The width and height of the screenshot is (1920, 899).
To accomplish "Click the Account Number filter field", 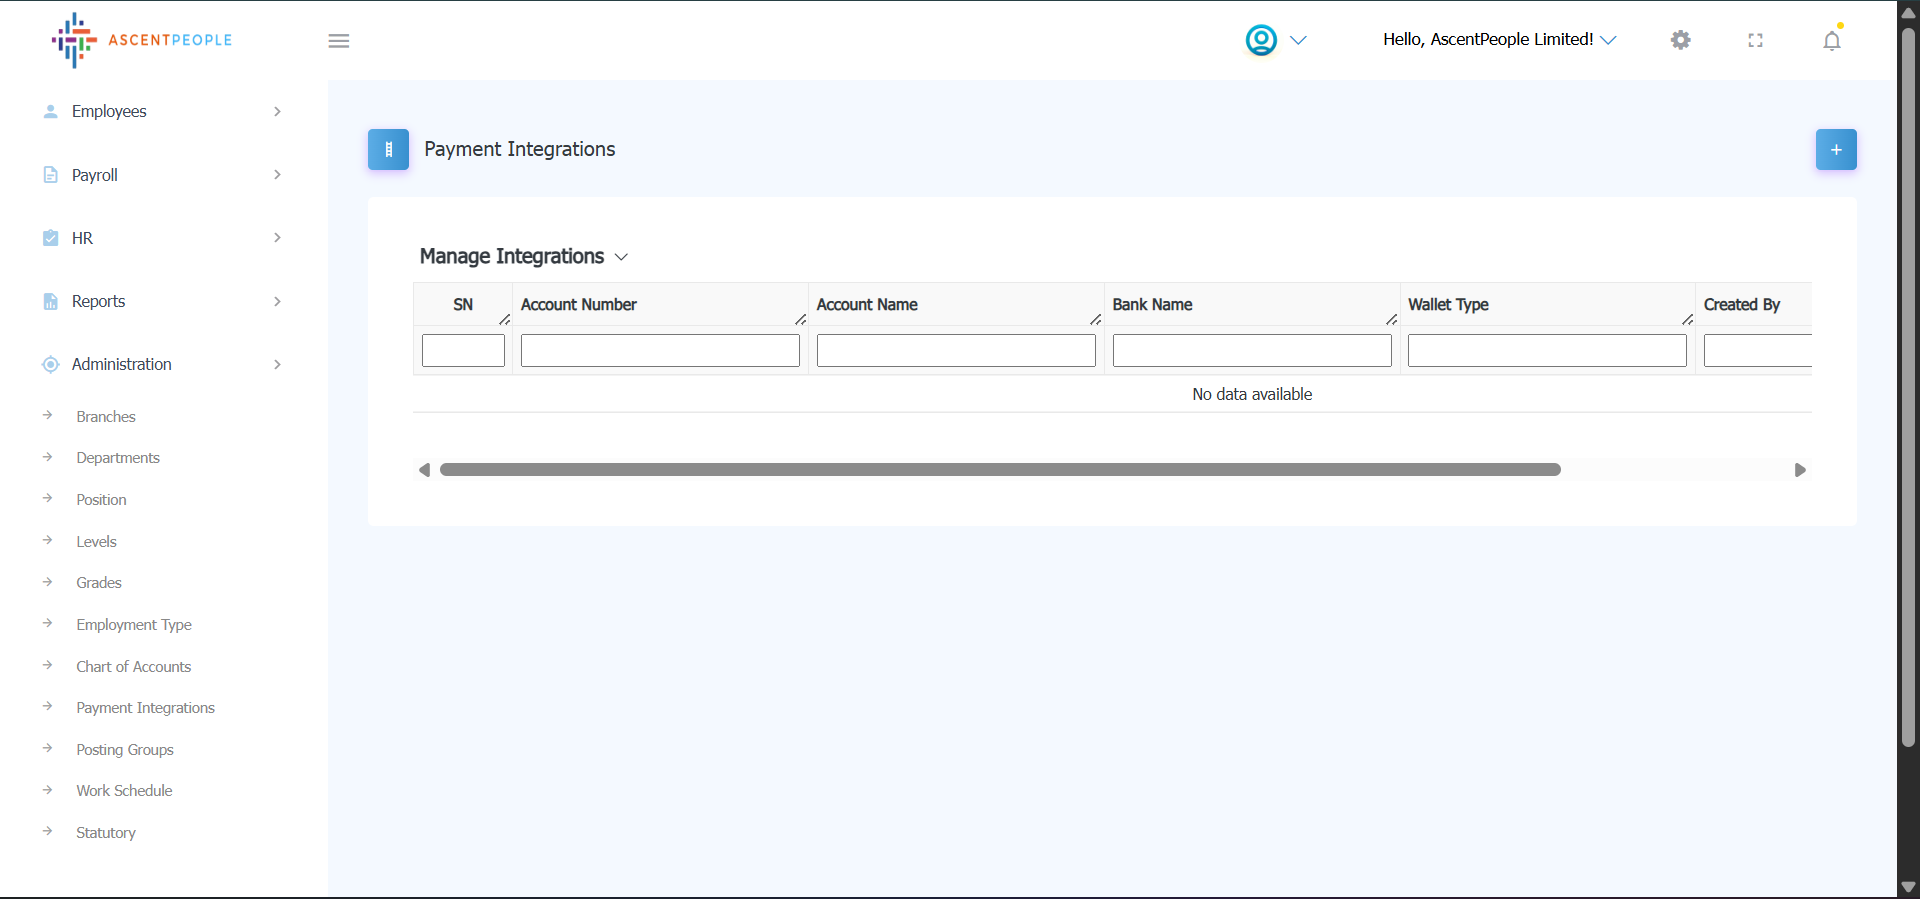I will 660,351.
